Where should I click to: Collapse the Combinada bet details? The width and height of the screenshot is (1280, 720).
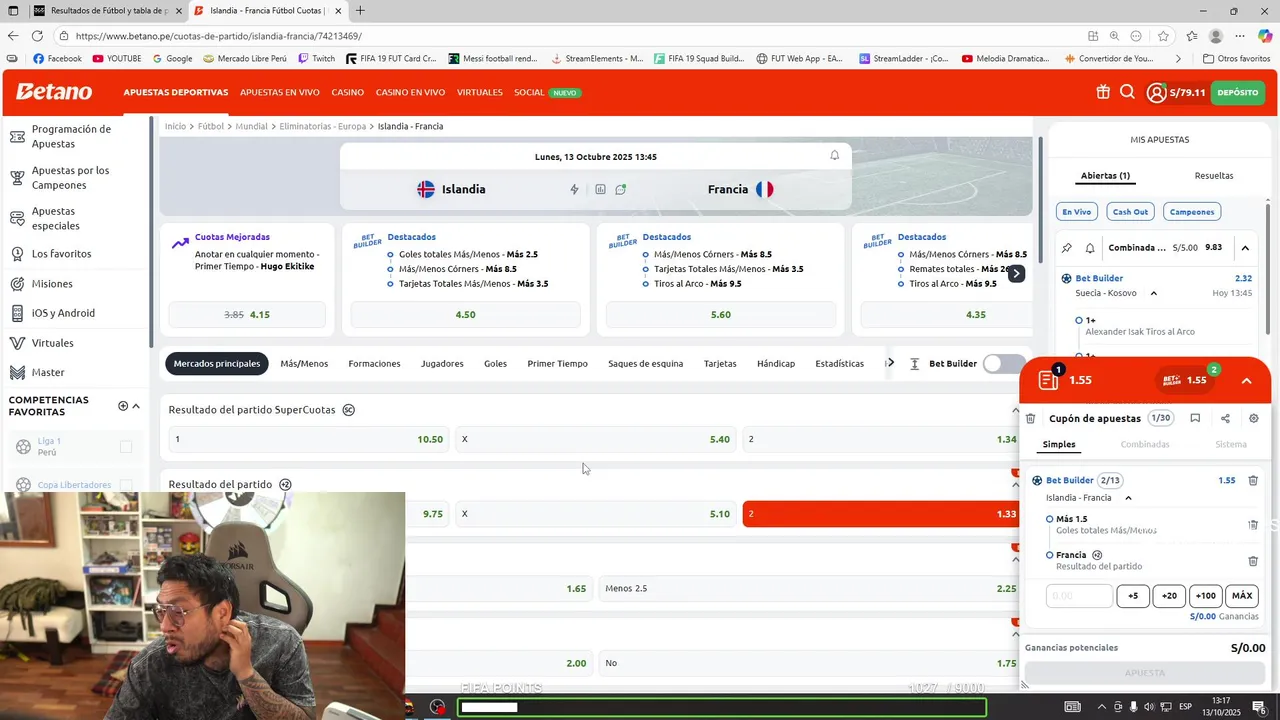click(1245, 248)
